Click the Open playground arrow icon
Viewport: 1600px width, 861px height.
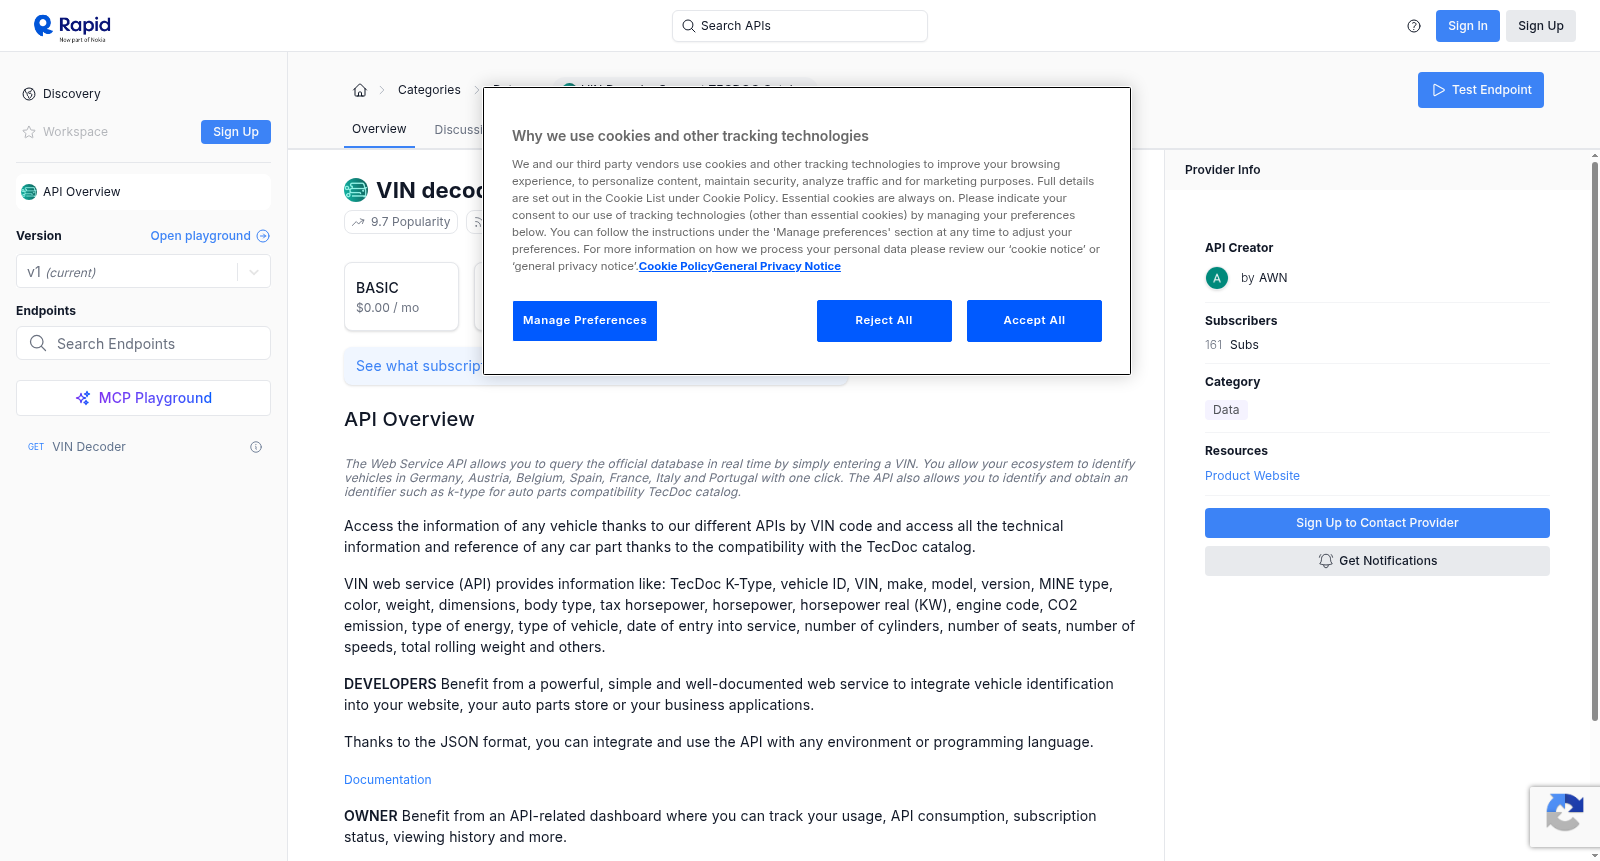coord(263,236)
